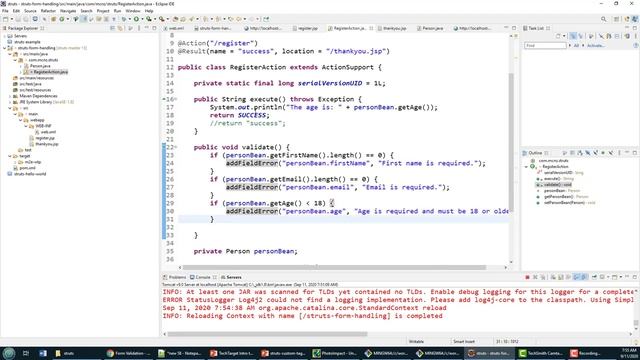Click the green Run toolbar button

point(136,19)
